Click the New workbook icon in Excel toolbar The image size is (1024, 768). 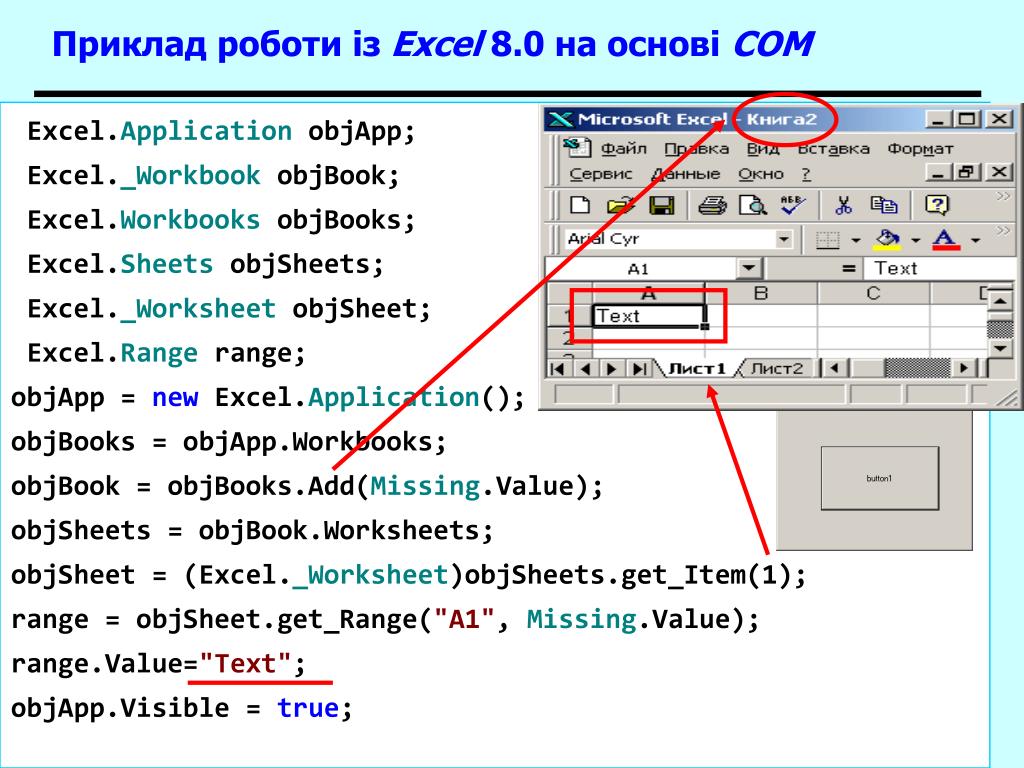click(x=580, y=205)
